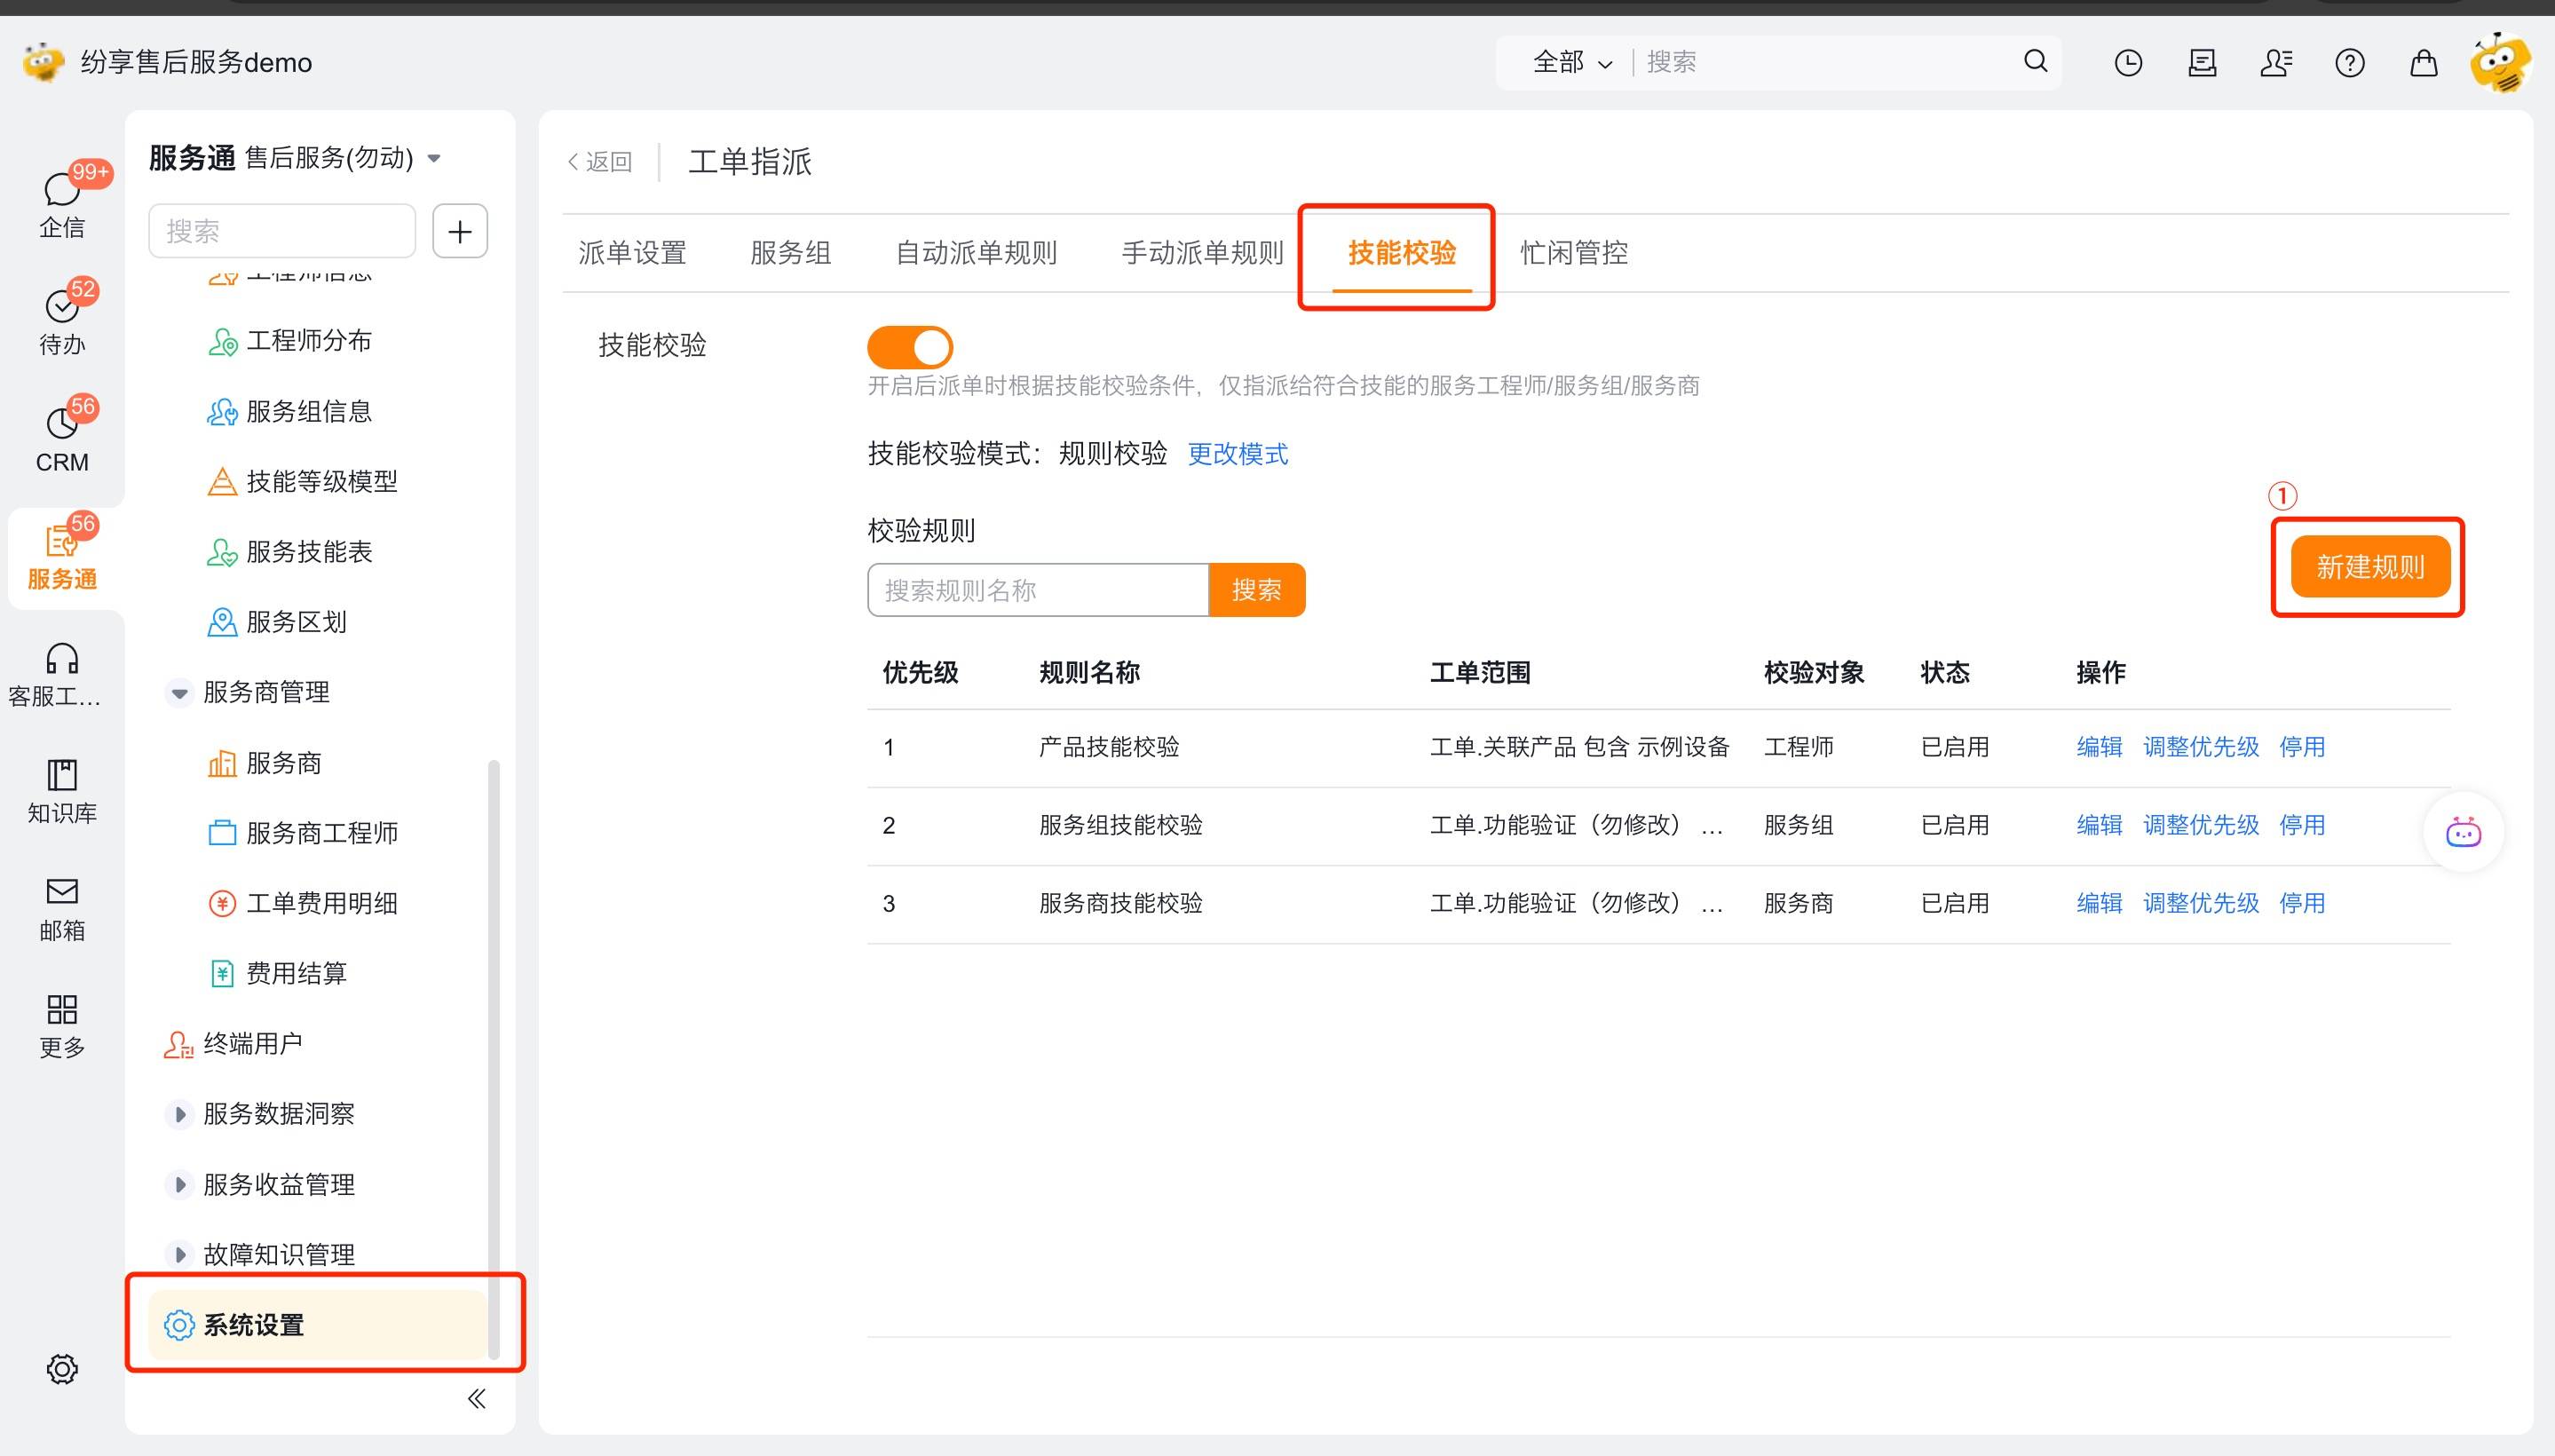2555x1456 pixels.
Task: Disable the 服务商技能校验 rule via 停用
Action: tap(2301, 903)
